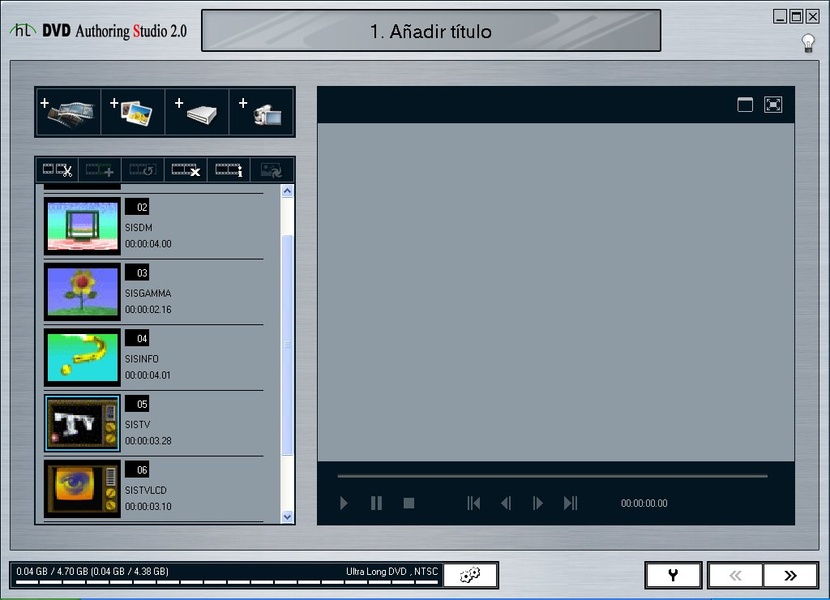Switch preview to windowed mode icon
The height and width of the screenshot is (600, 830).
coord(745,105)
